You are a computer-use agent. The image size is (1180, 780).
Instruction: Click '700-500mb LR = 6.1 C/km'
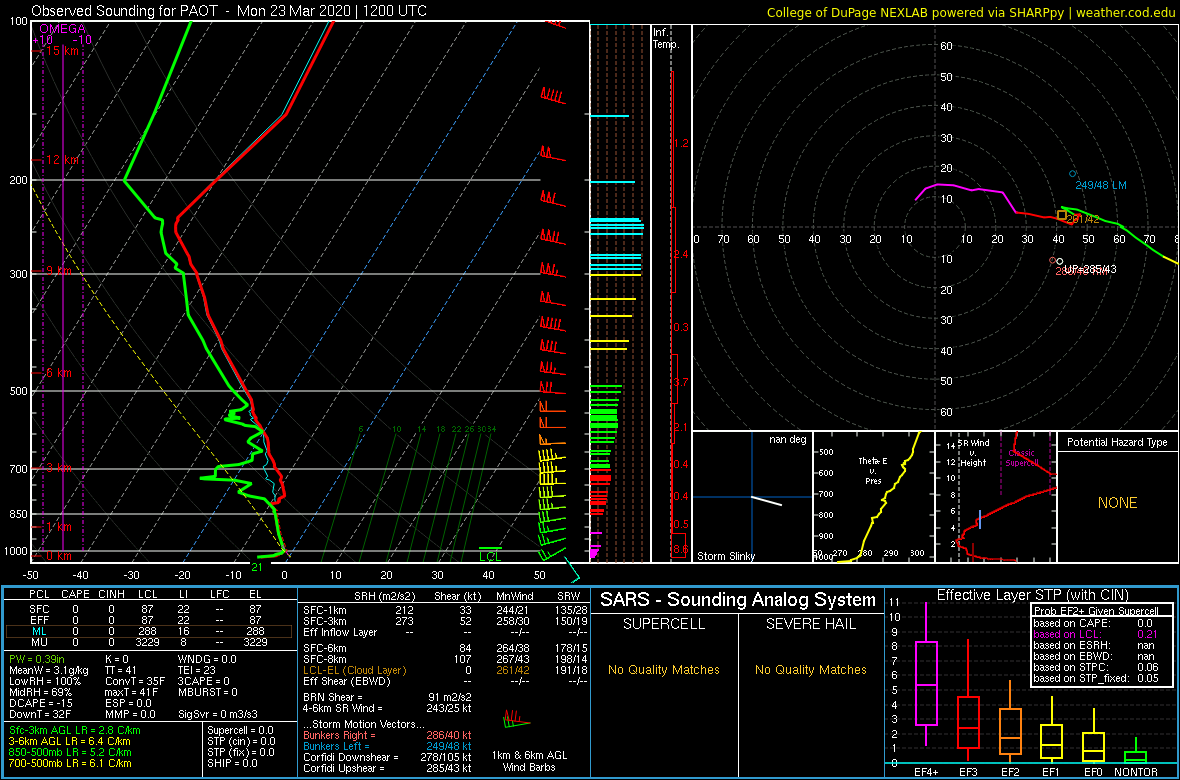point(70,763)
